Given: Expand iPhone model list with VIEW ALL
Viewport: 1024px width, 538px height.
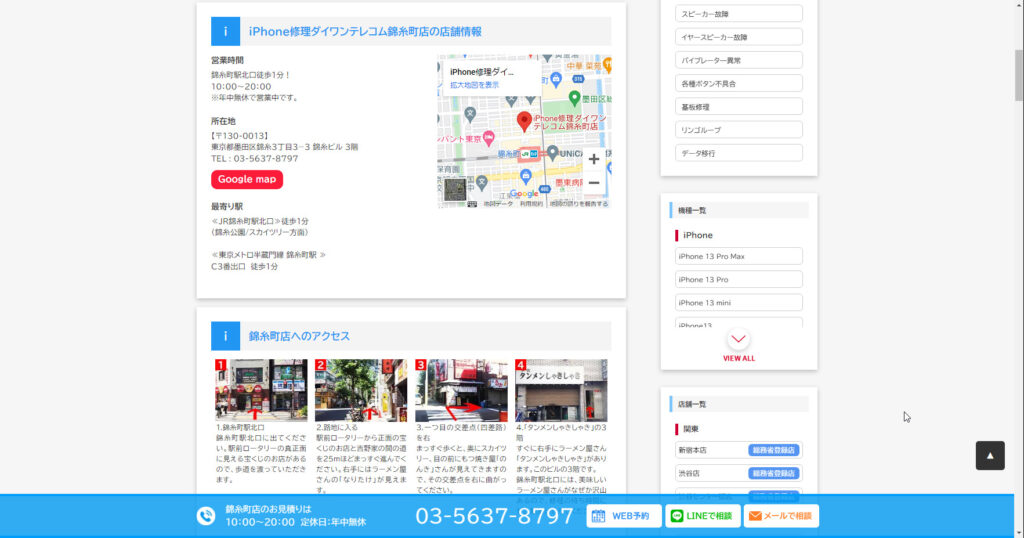Looking at the screenshot, I should [739, 345].
